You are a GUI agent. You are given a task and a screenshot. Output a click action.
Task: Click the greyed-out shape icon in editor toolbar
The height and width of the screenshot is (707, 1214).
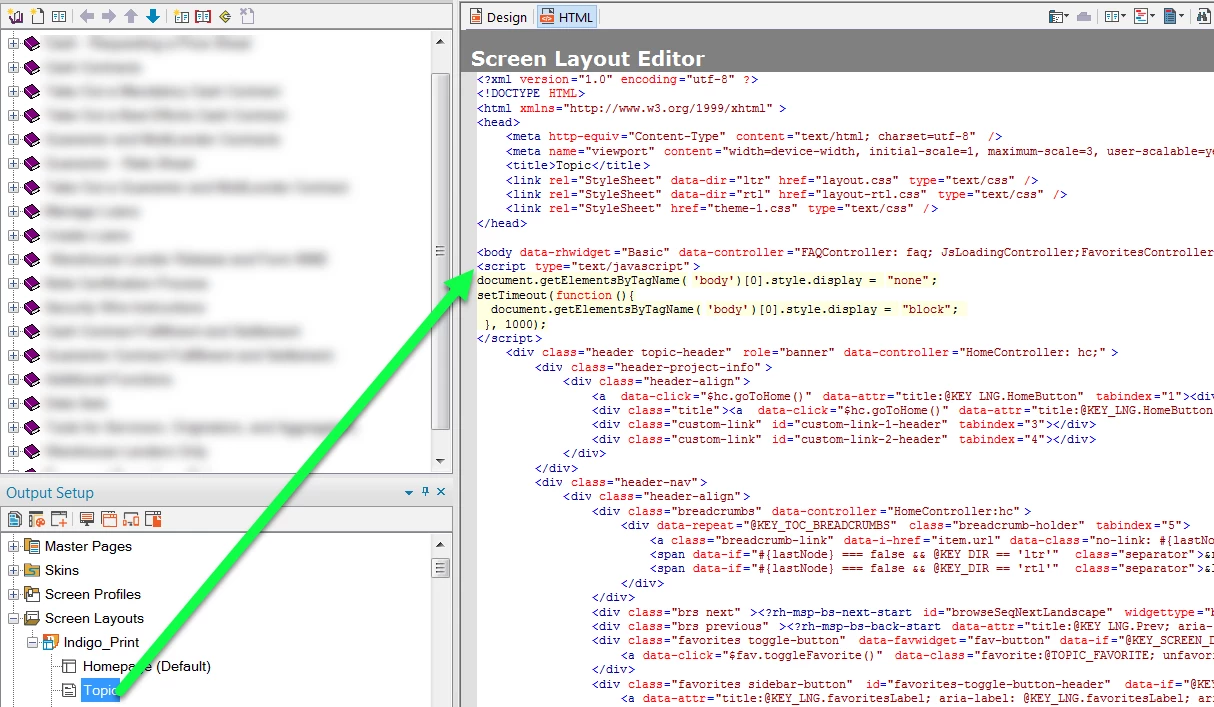(1084, 16)
